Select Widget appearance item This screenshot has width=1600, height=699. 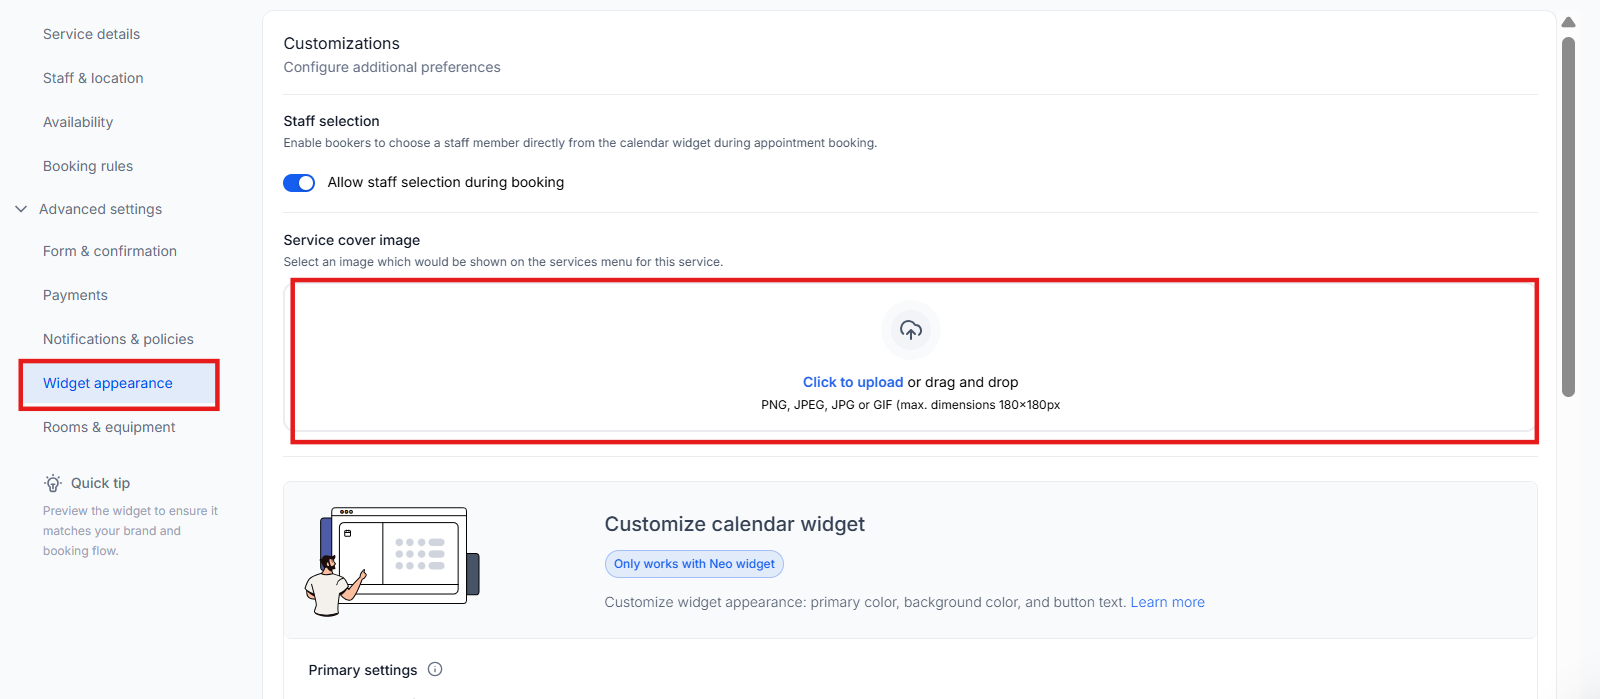(108, 383)
